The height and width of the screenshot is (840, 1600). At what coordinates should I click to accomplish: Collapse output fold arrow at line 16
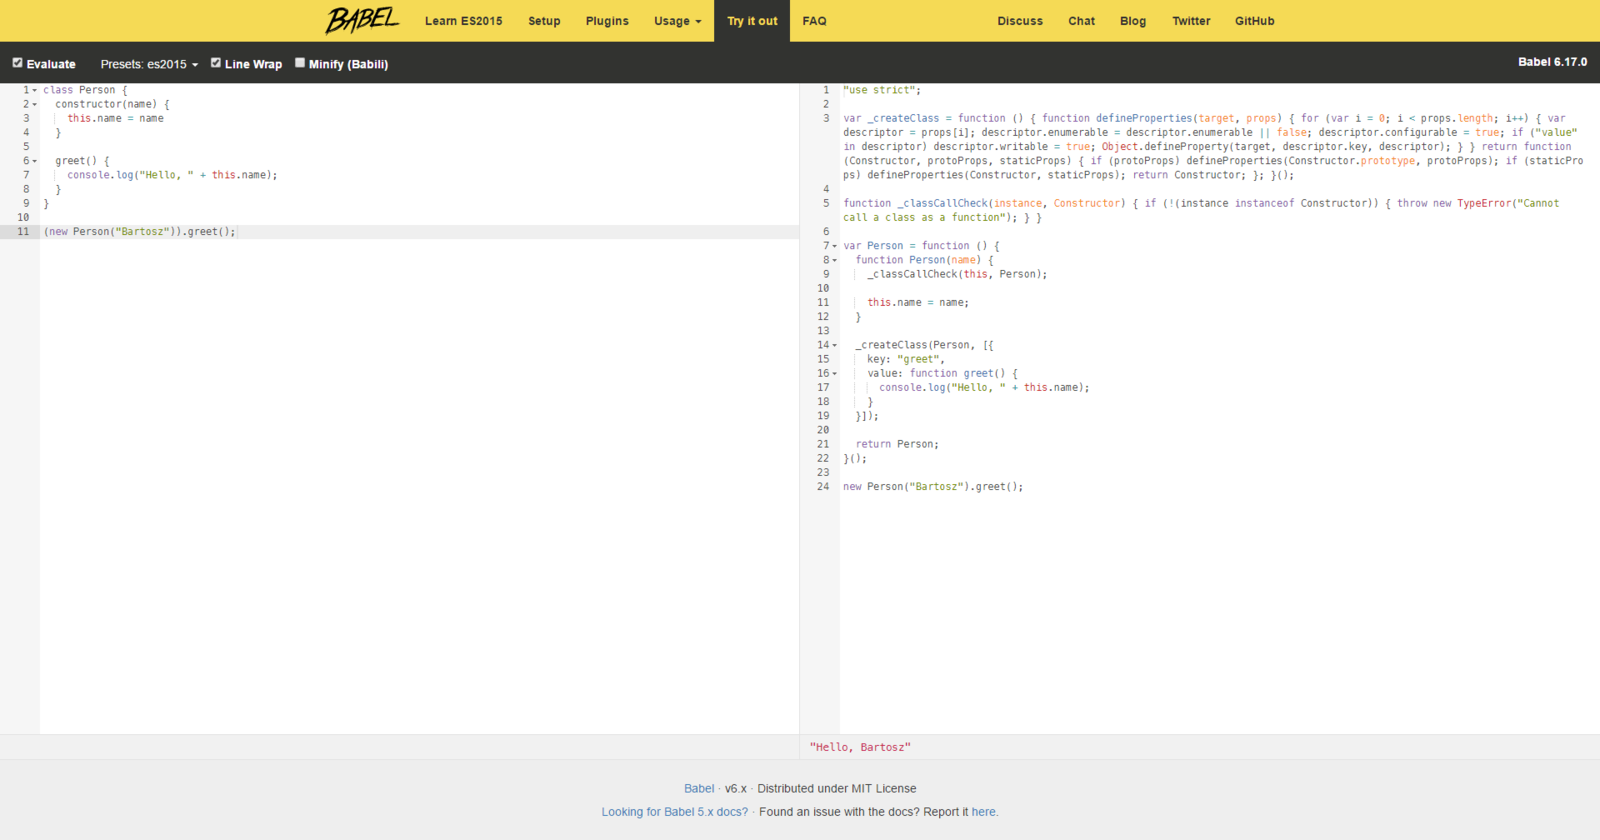835,374
